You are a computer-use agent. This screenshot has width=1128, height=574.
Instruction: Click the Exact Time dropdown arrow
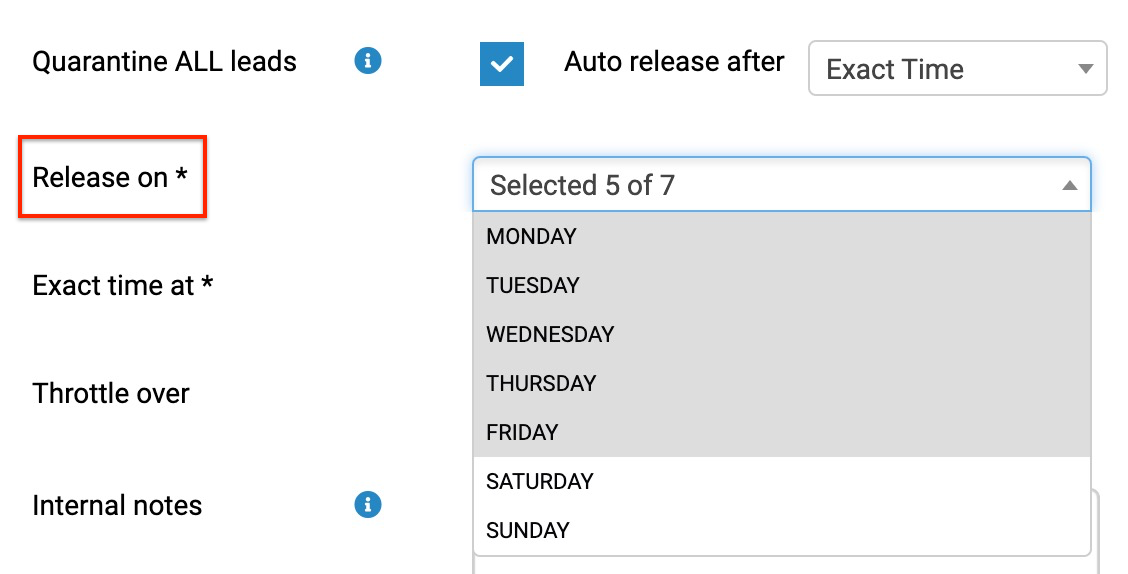(1086, 69)
